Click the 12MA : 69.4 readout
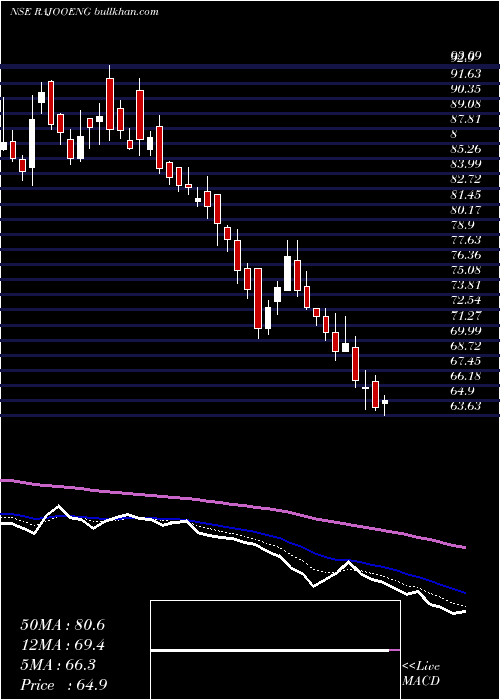The image size is (500, 700). tap(62, 645)
